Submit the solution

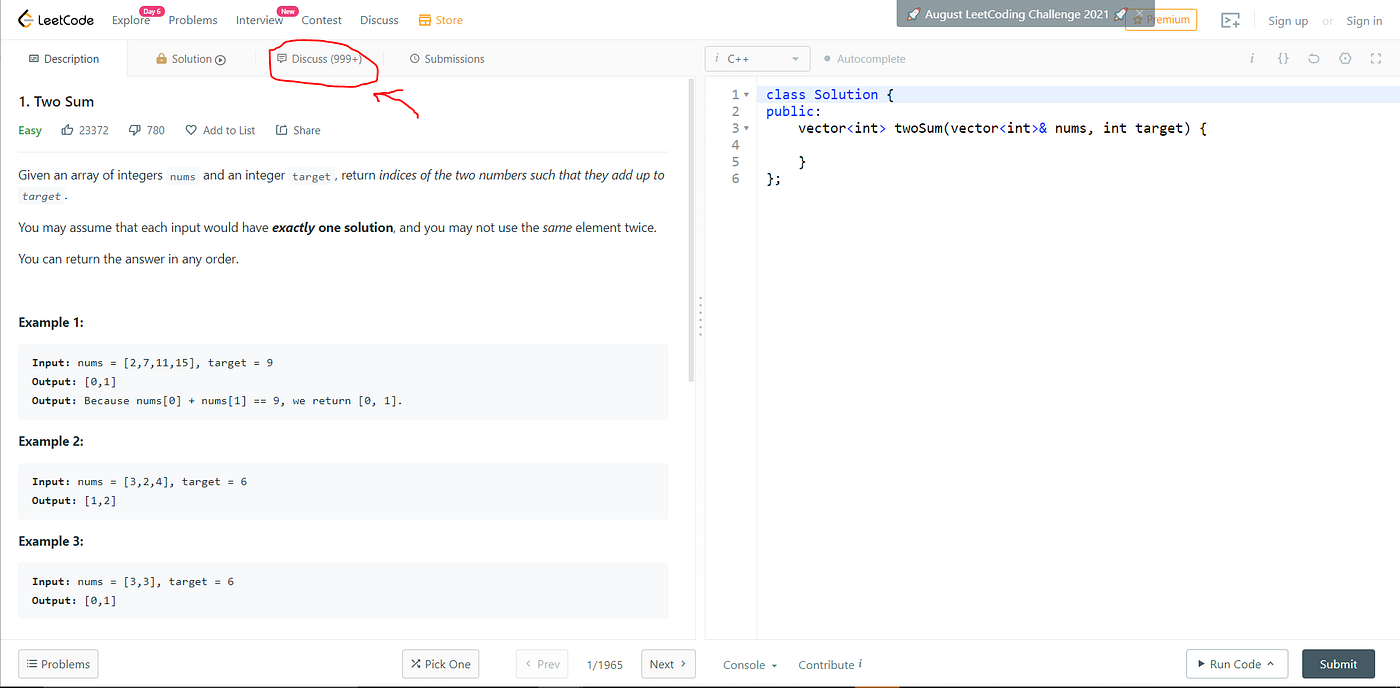click(x=1338, y=663)
